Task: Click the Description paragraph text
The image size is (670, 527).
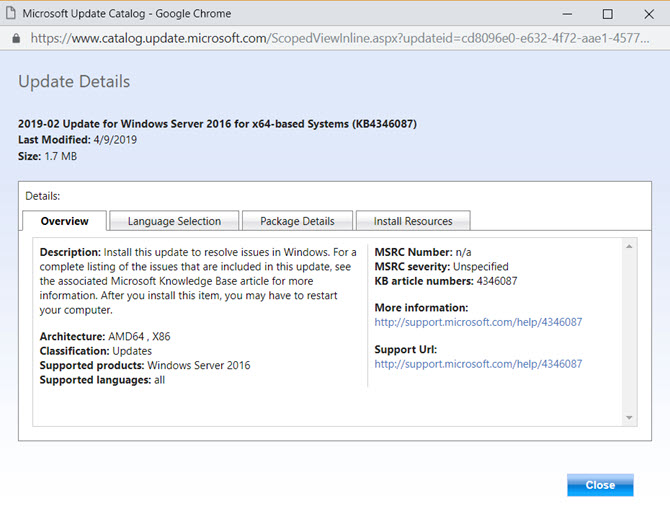Action: pyautogui.click(x=198, y=281)
